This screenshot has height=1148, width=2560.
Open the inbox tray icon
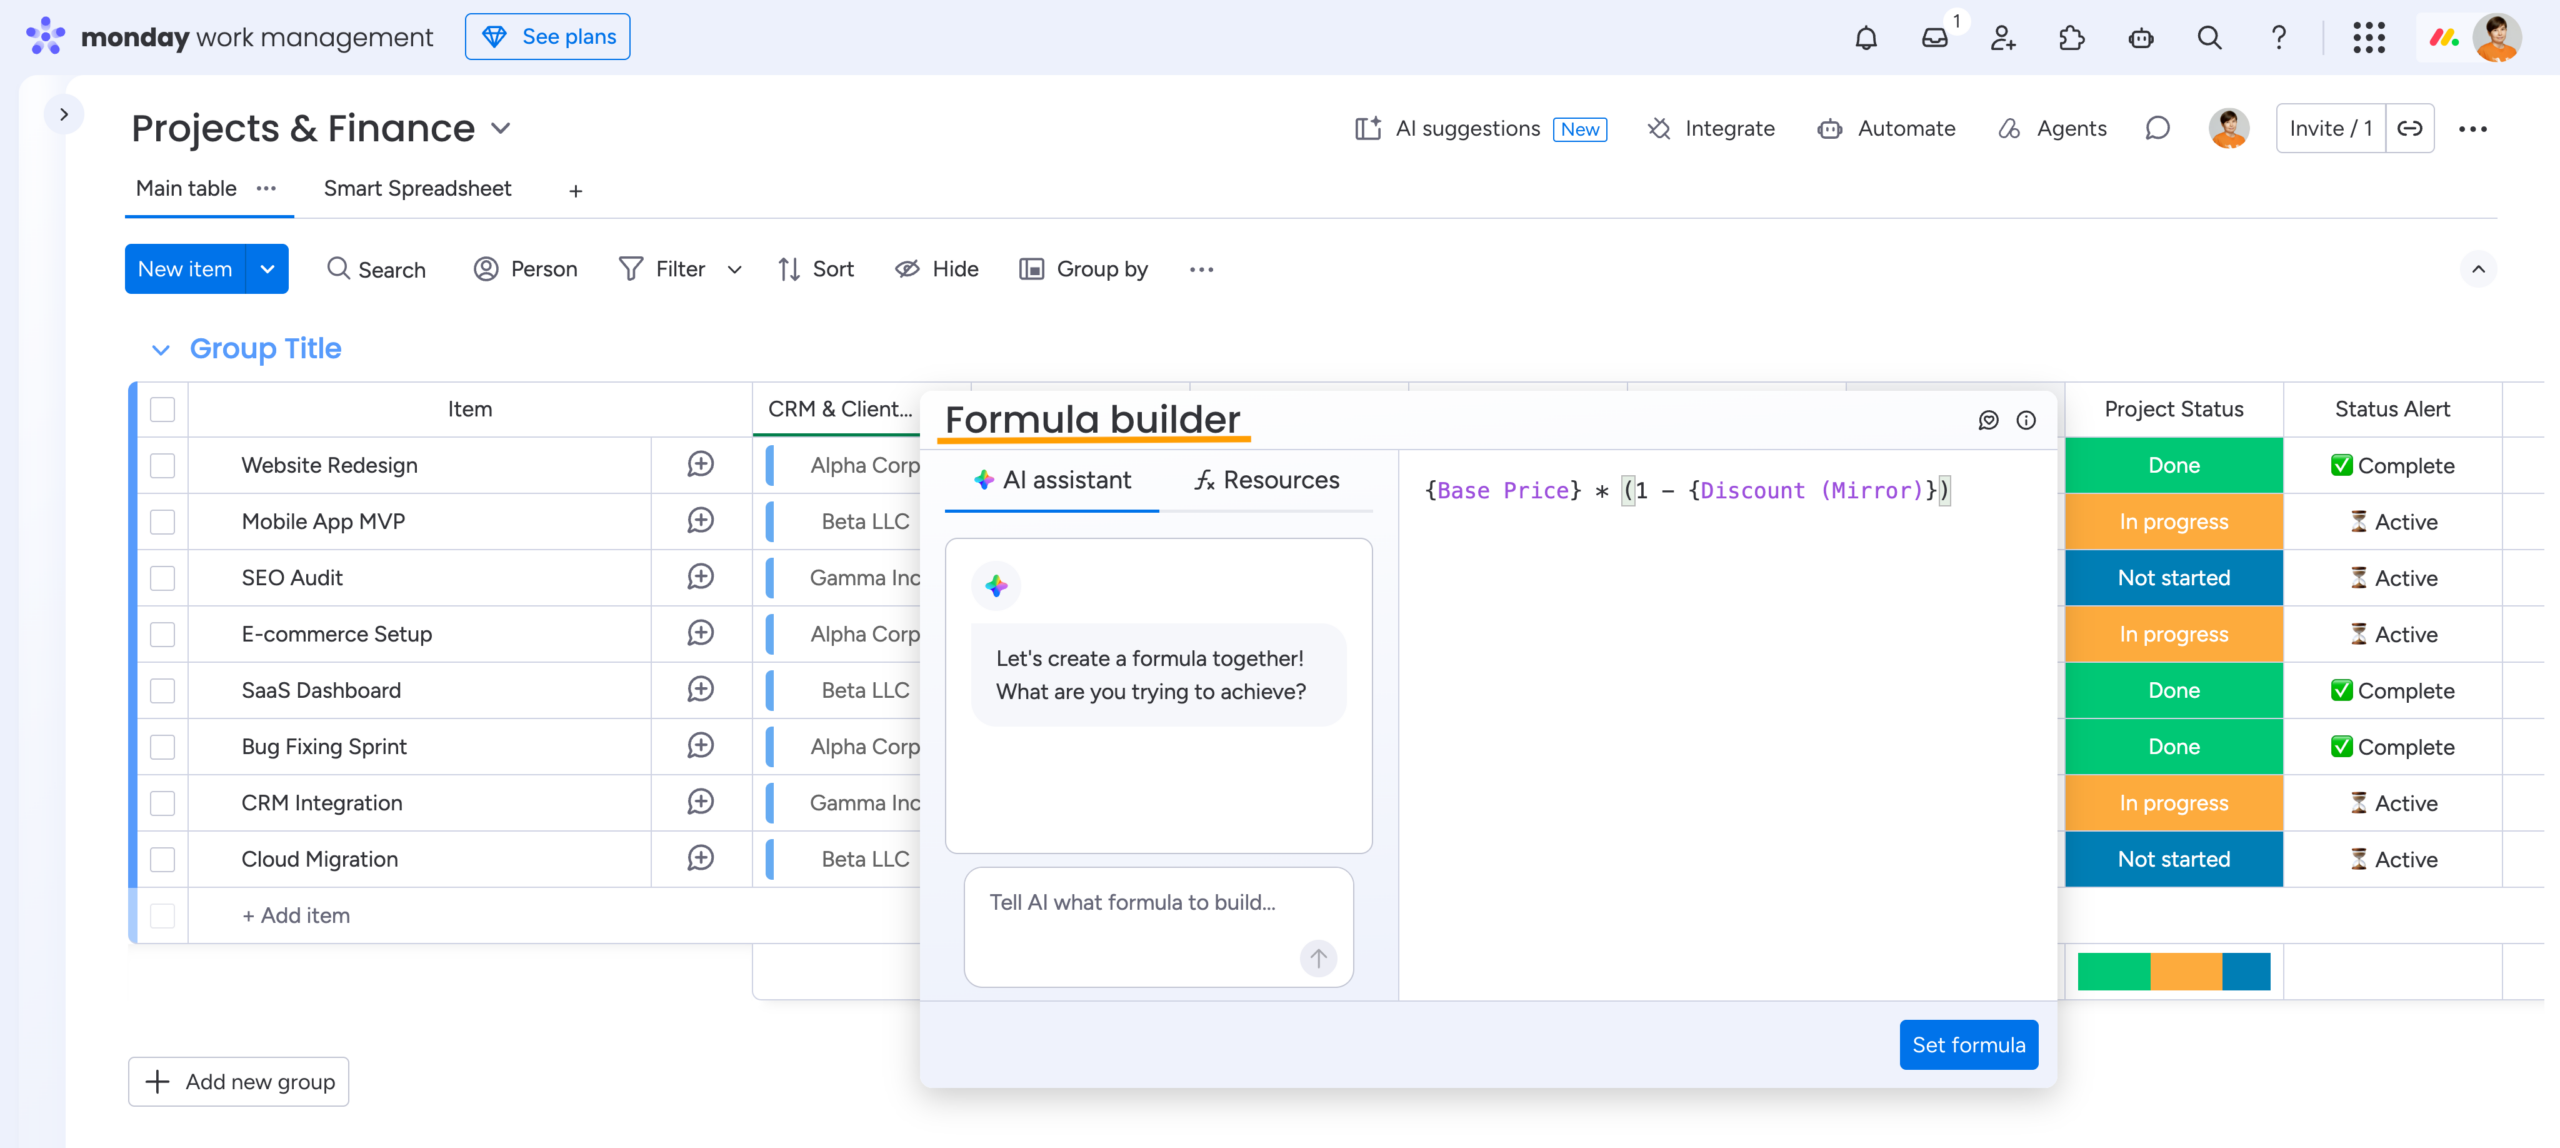[1935, 38]
